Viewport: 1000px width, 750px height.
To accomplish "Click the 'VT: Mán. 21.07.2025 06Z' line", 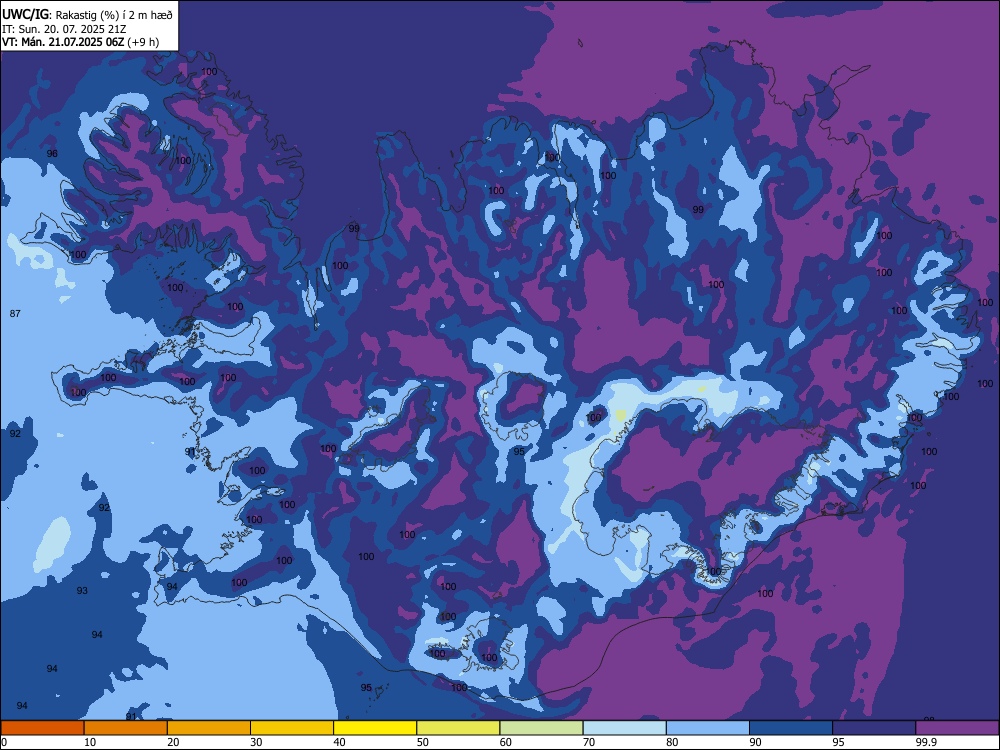I will (x=63, y=43).
